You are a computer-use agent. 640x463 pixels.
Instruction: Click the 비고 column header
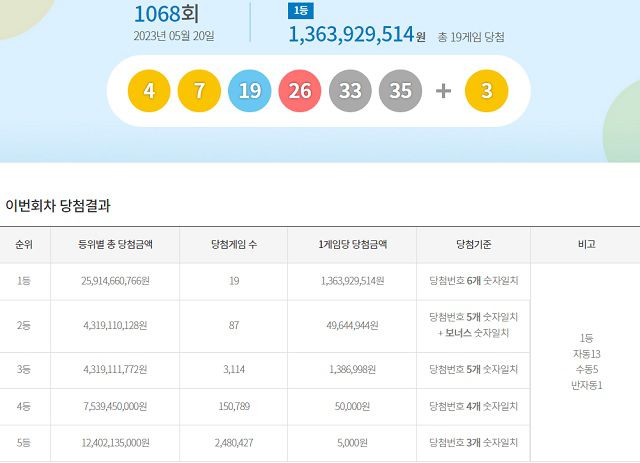tap(585, 244)
